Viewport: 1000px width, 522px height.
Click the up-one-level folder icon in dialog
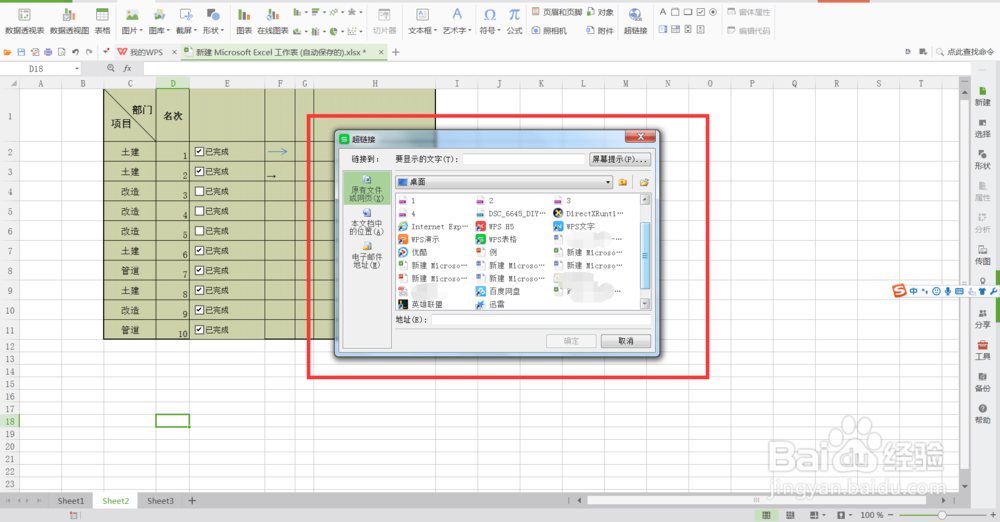(622, 182)
